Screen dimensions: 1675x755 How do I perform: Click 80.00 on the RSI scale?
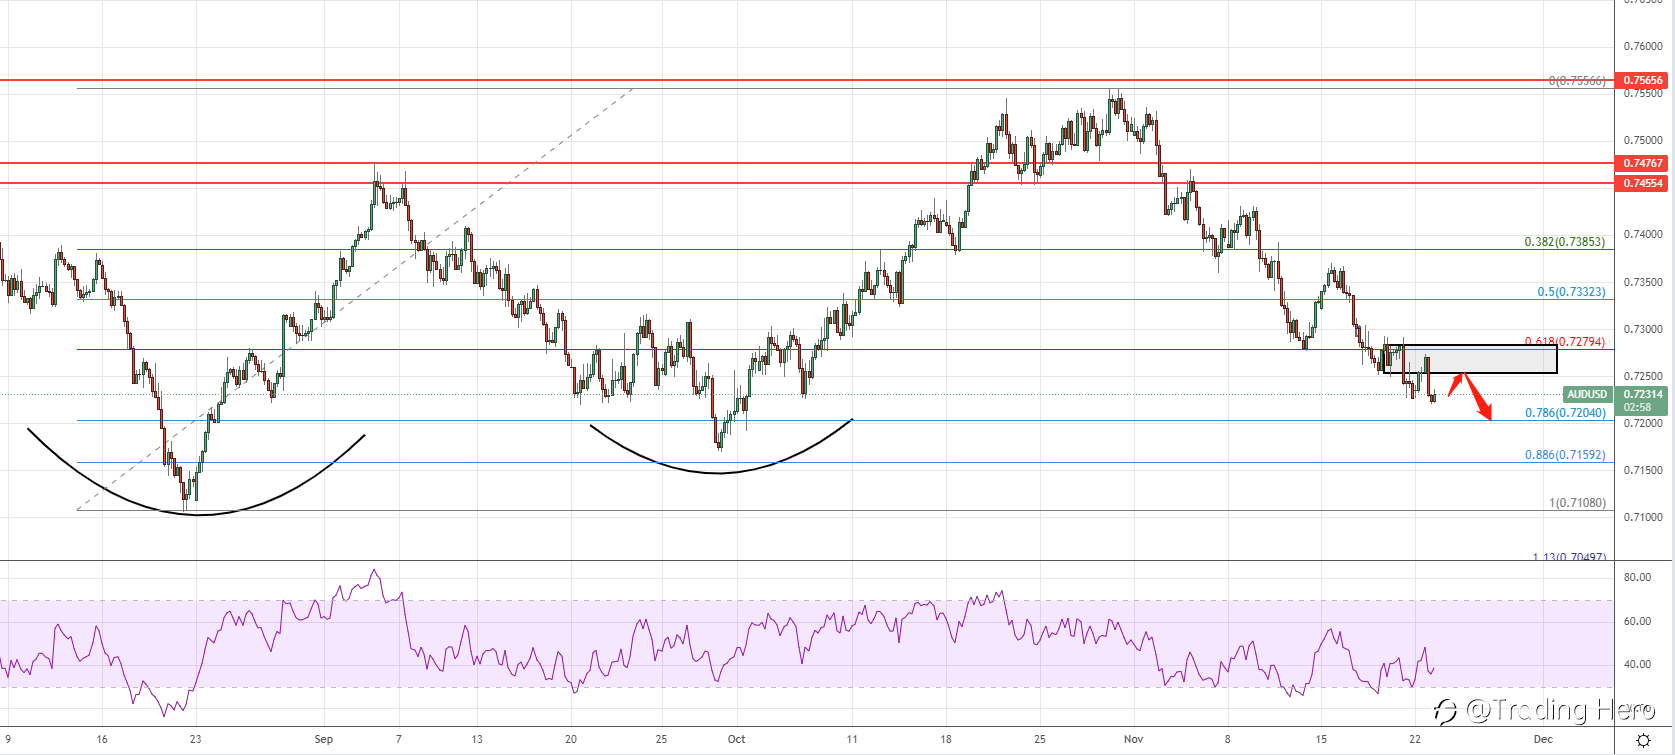click(x=1637, y=578)
